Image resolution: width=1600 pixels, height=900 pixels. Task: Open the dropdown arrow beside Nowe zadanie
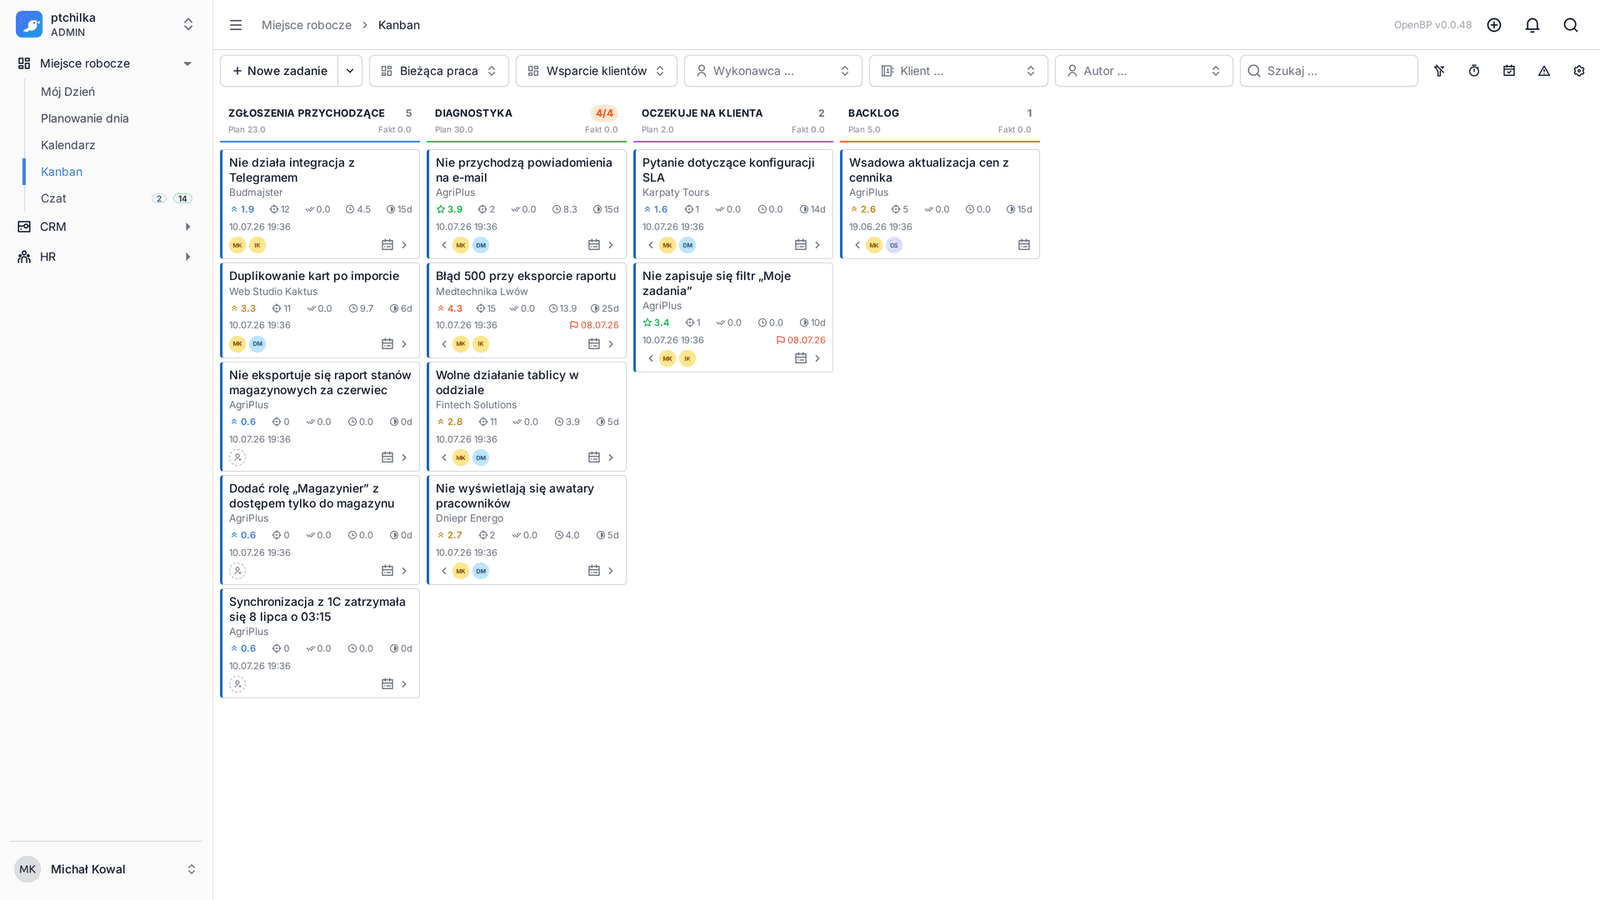click(x=350, y=71)
